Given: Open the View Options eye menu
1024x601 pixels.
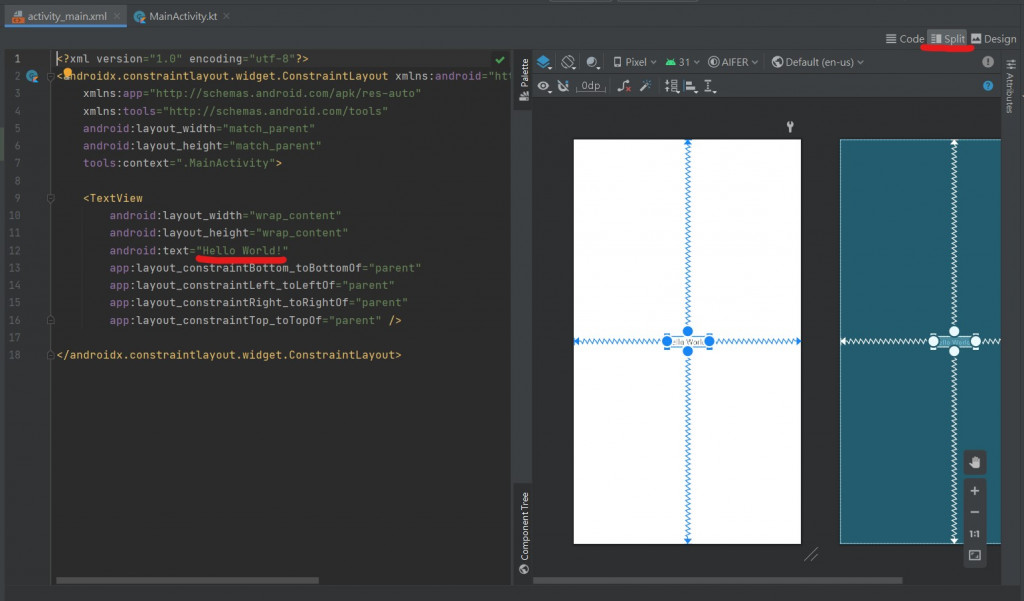Looking at the screenshot, I should (544, 86).
